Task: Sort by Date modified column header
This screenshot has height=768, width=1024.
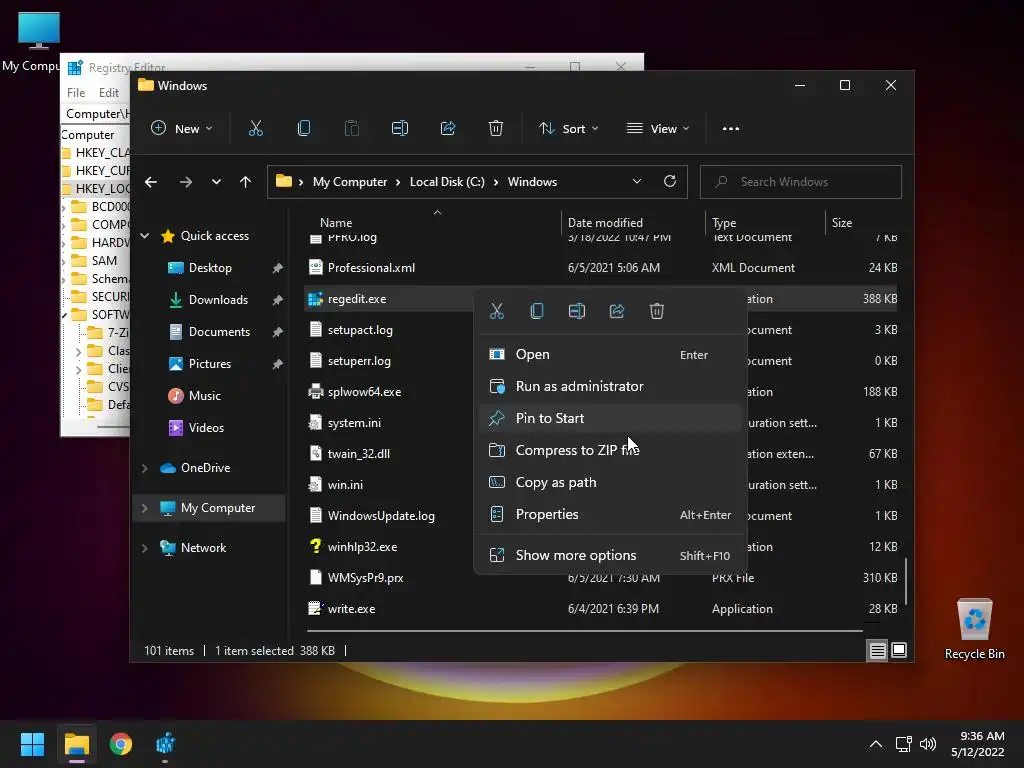Action: tap(605, 223)
